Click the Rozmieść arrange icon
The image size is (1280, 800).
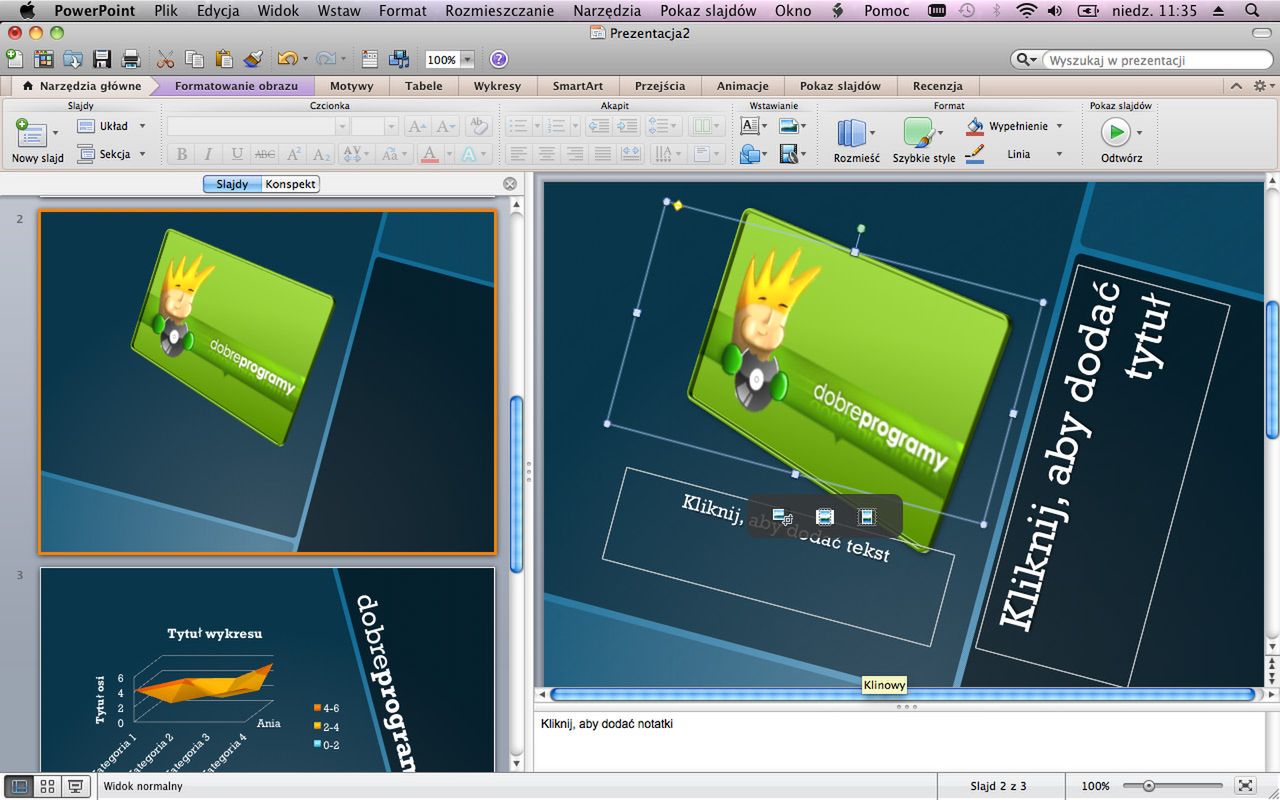pos(851,133)
